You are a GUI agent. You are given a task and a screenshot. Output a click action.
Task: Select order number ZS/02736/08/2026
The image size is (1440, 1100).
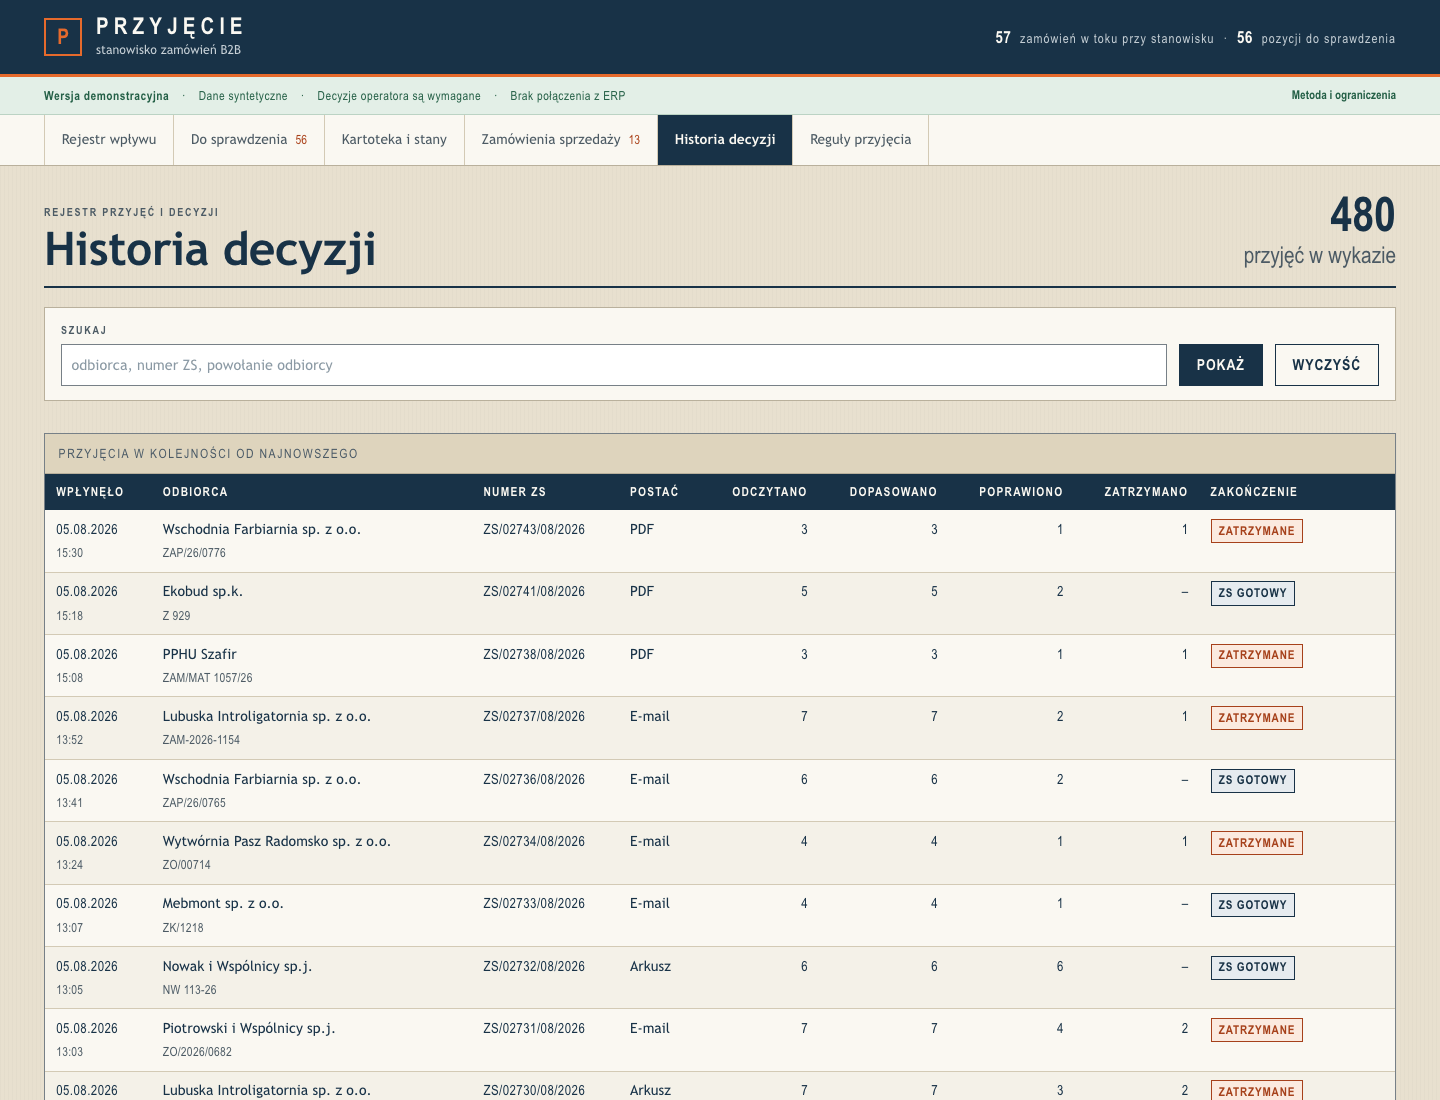pyautogui.click(x=534, y=780)
